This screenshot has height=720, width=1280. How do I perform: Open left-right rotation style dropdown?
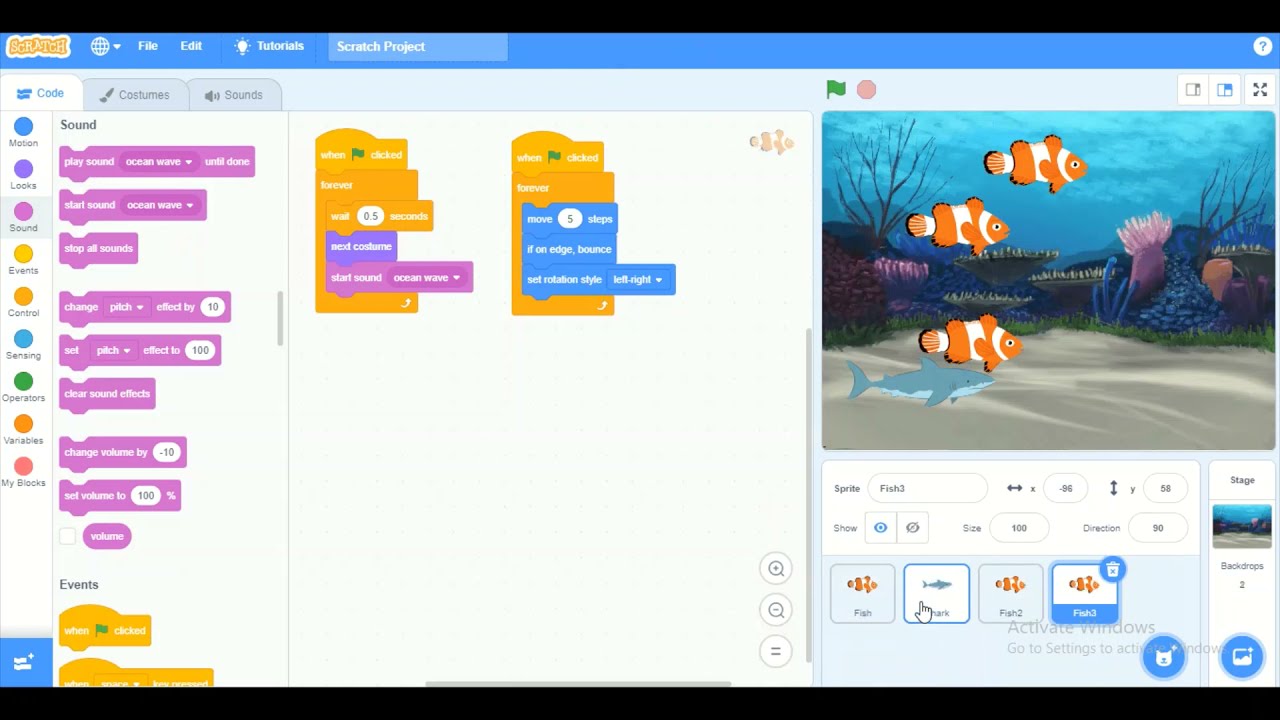637,280
